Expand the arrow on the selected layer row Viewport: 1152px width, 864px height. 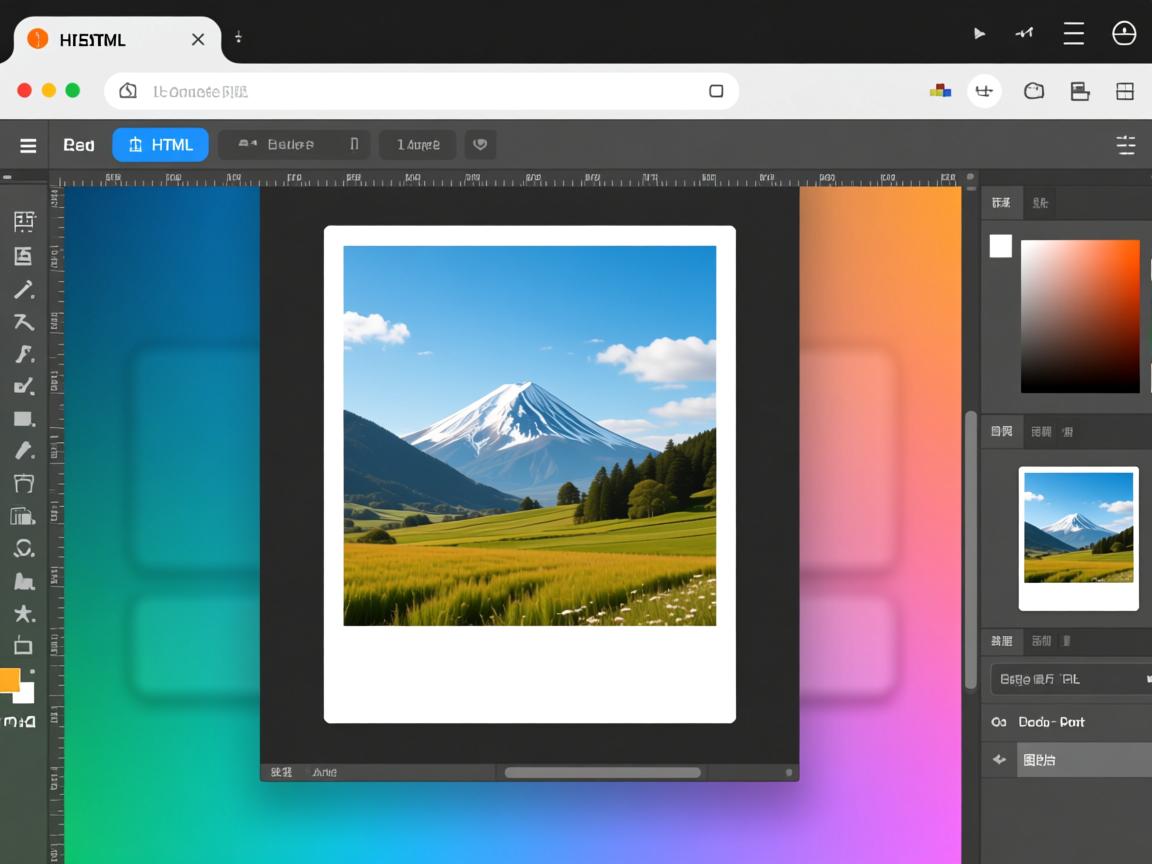pos(998,760)
